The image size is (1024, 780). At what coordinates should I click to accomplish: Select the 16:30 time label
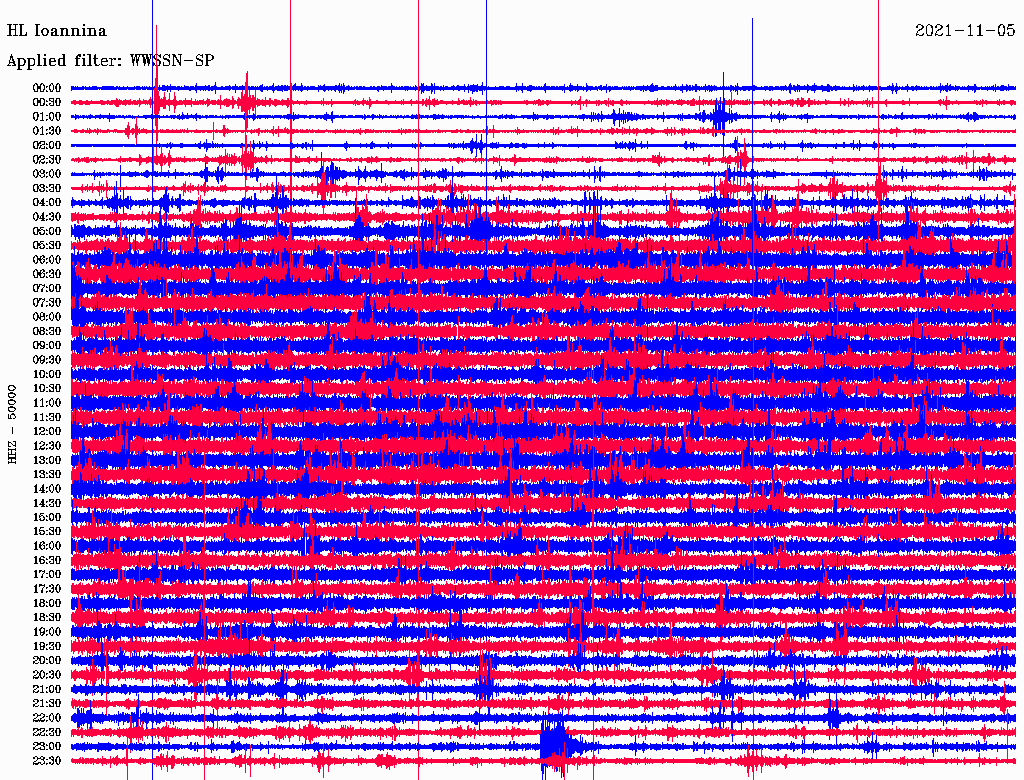(47, 561)
